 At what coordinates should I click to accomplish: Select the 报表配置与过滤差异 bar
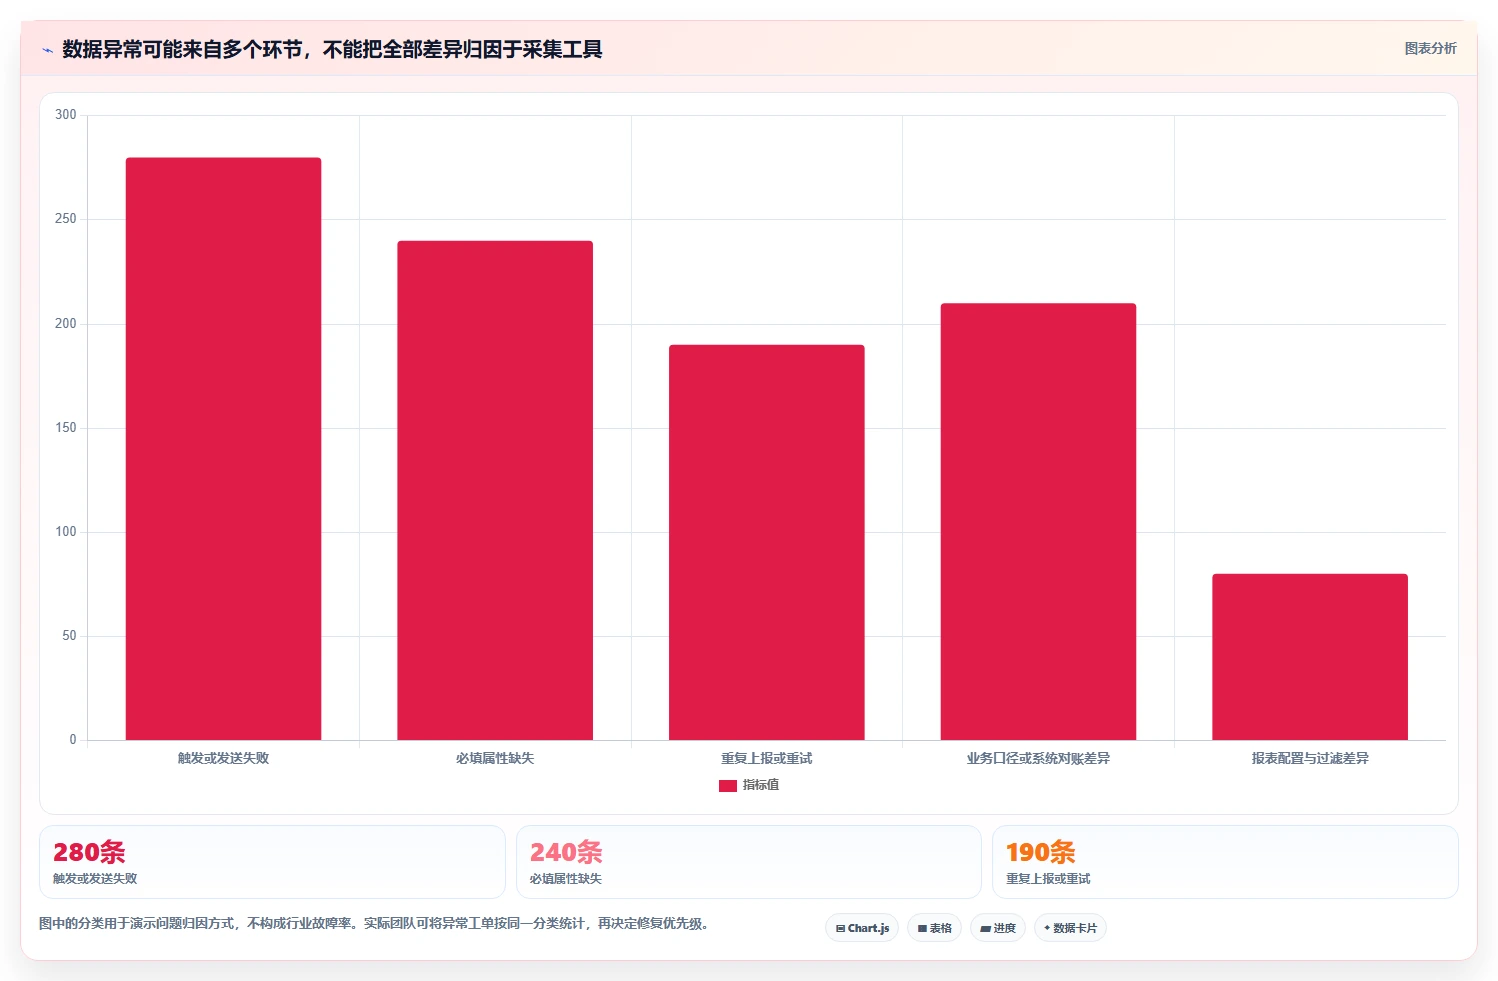1310,657
